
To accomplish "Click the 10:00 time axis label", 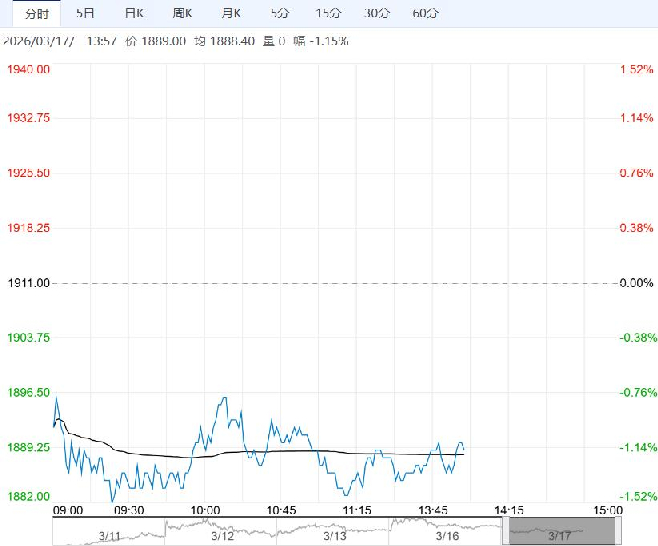I will click(204, 510).
